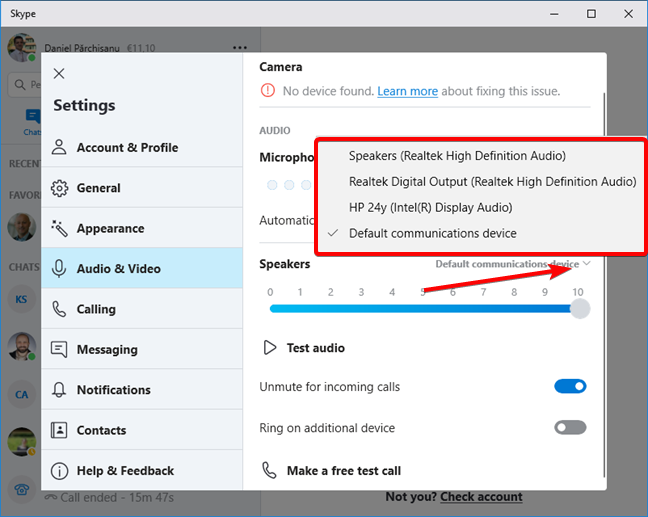Image resolution: width=648 pixels, height=517 pixels.
Task: Open Account & Profile settings
Action: pos(142,148)
